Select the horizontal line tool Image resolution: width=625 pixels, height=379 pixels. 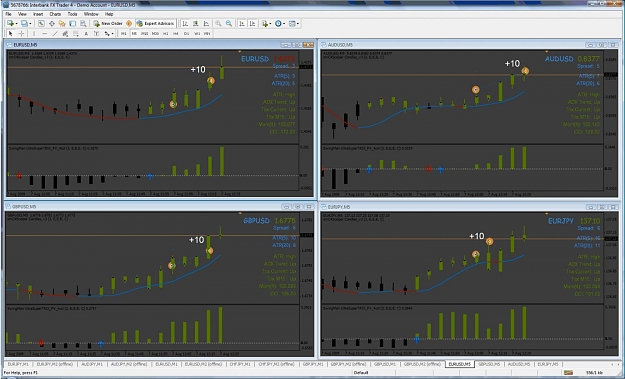pos(44,33)
